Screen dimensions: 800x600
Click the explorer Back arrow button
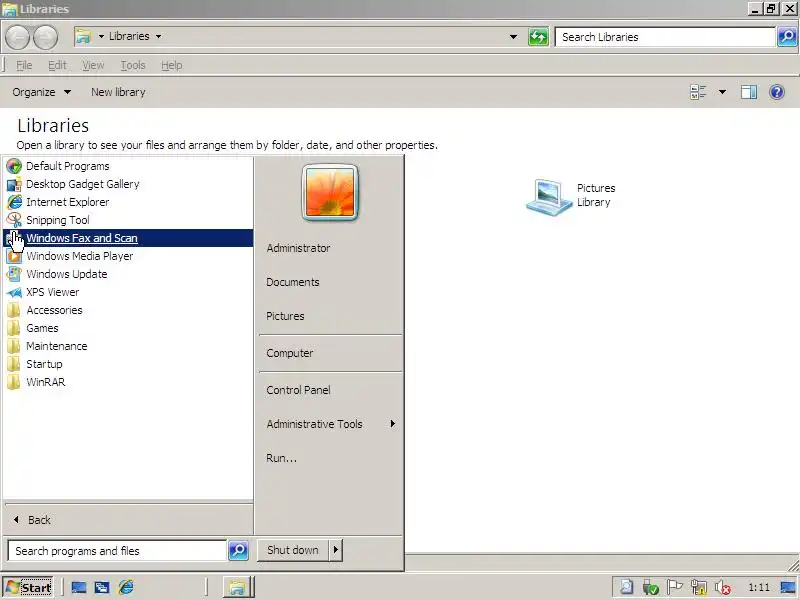(18, 37)
